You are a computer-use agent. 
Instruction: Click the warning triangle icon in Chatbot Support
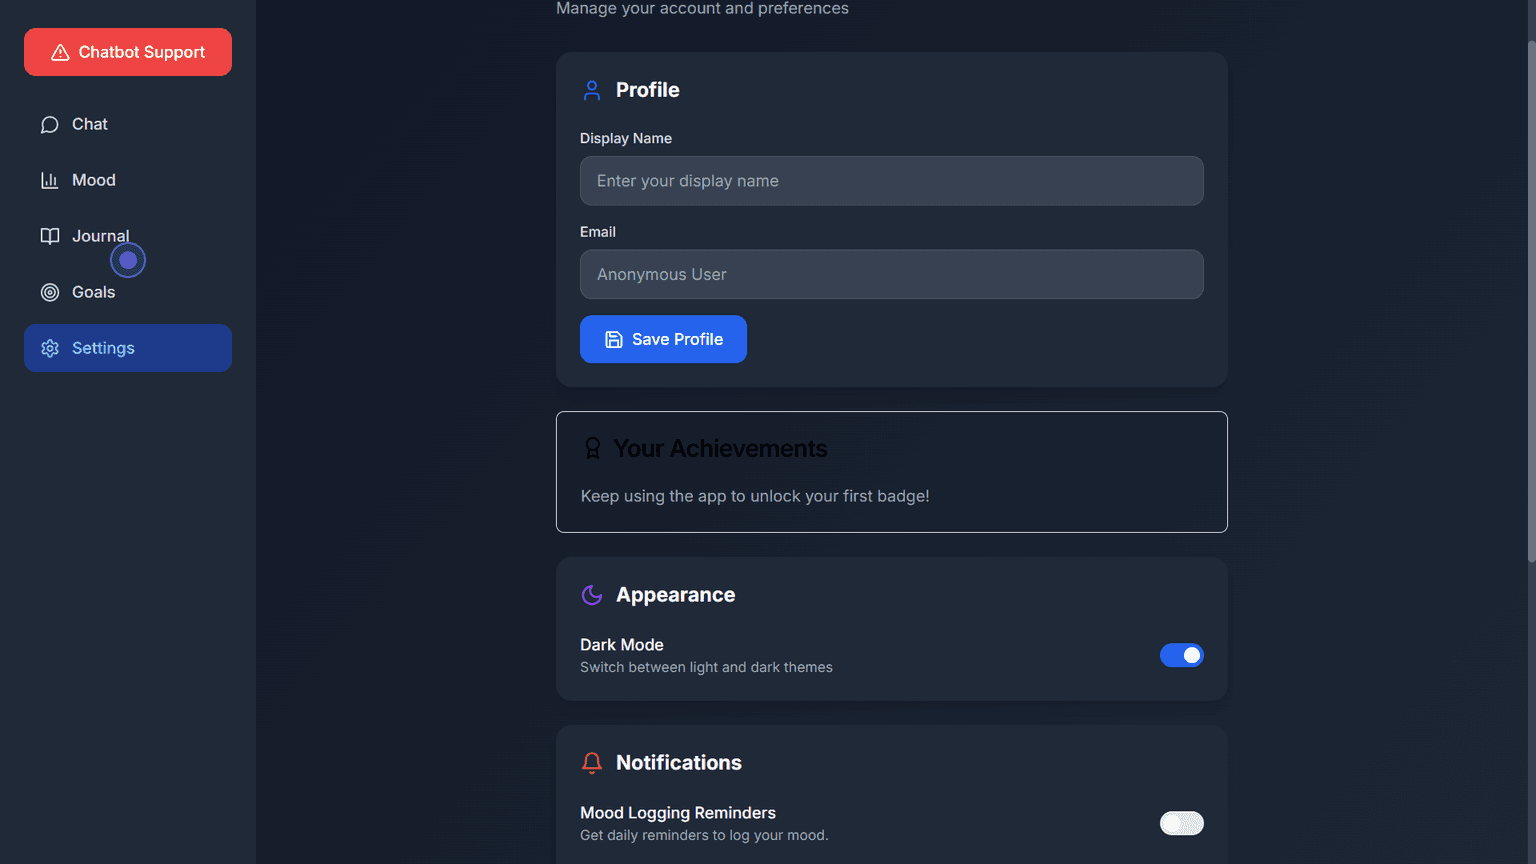tap(60, 52)
